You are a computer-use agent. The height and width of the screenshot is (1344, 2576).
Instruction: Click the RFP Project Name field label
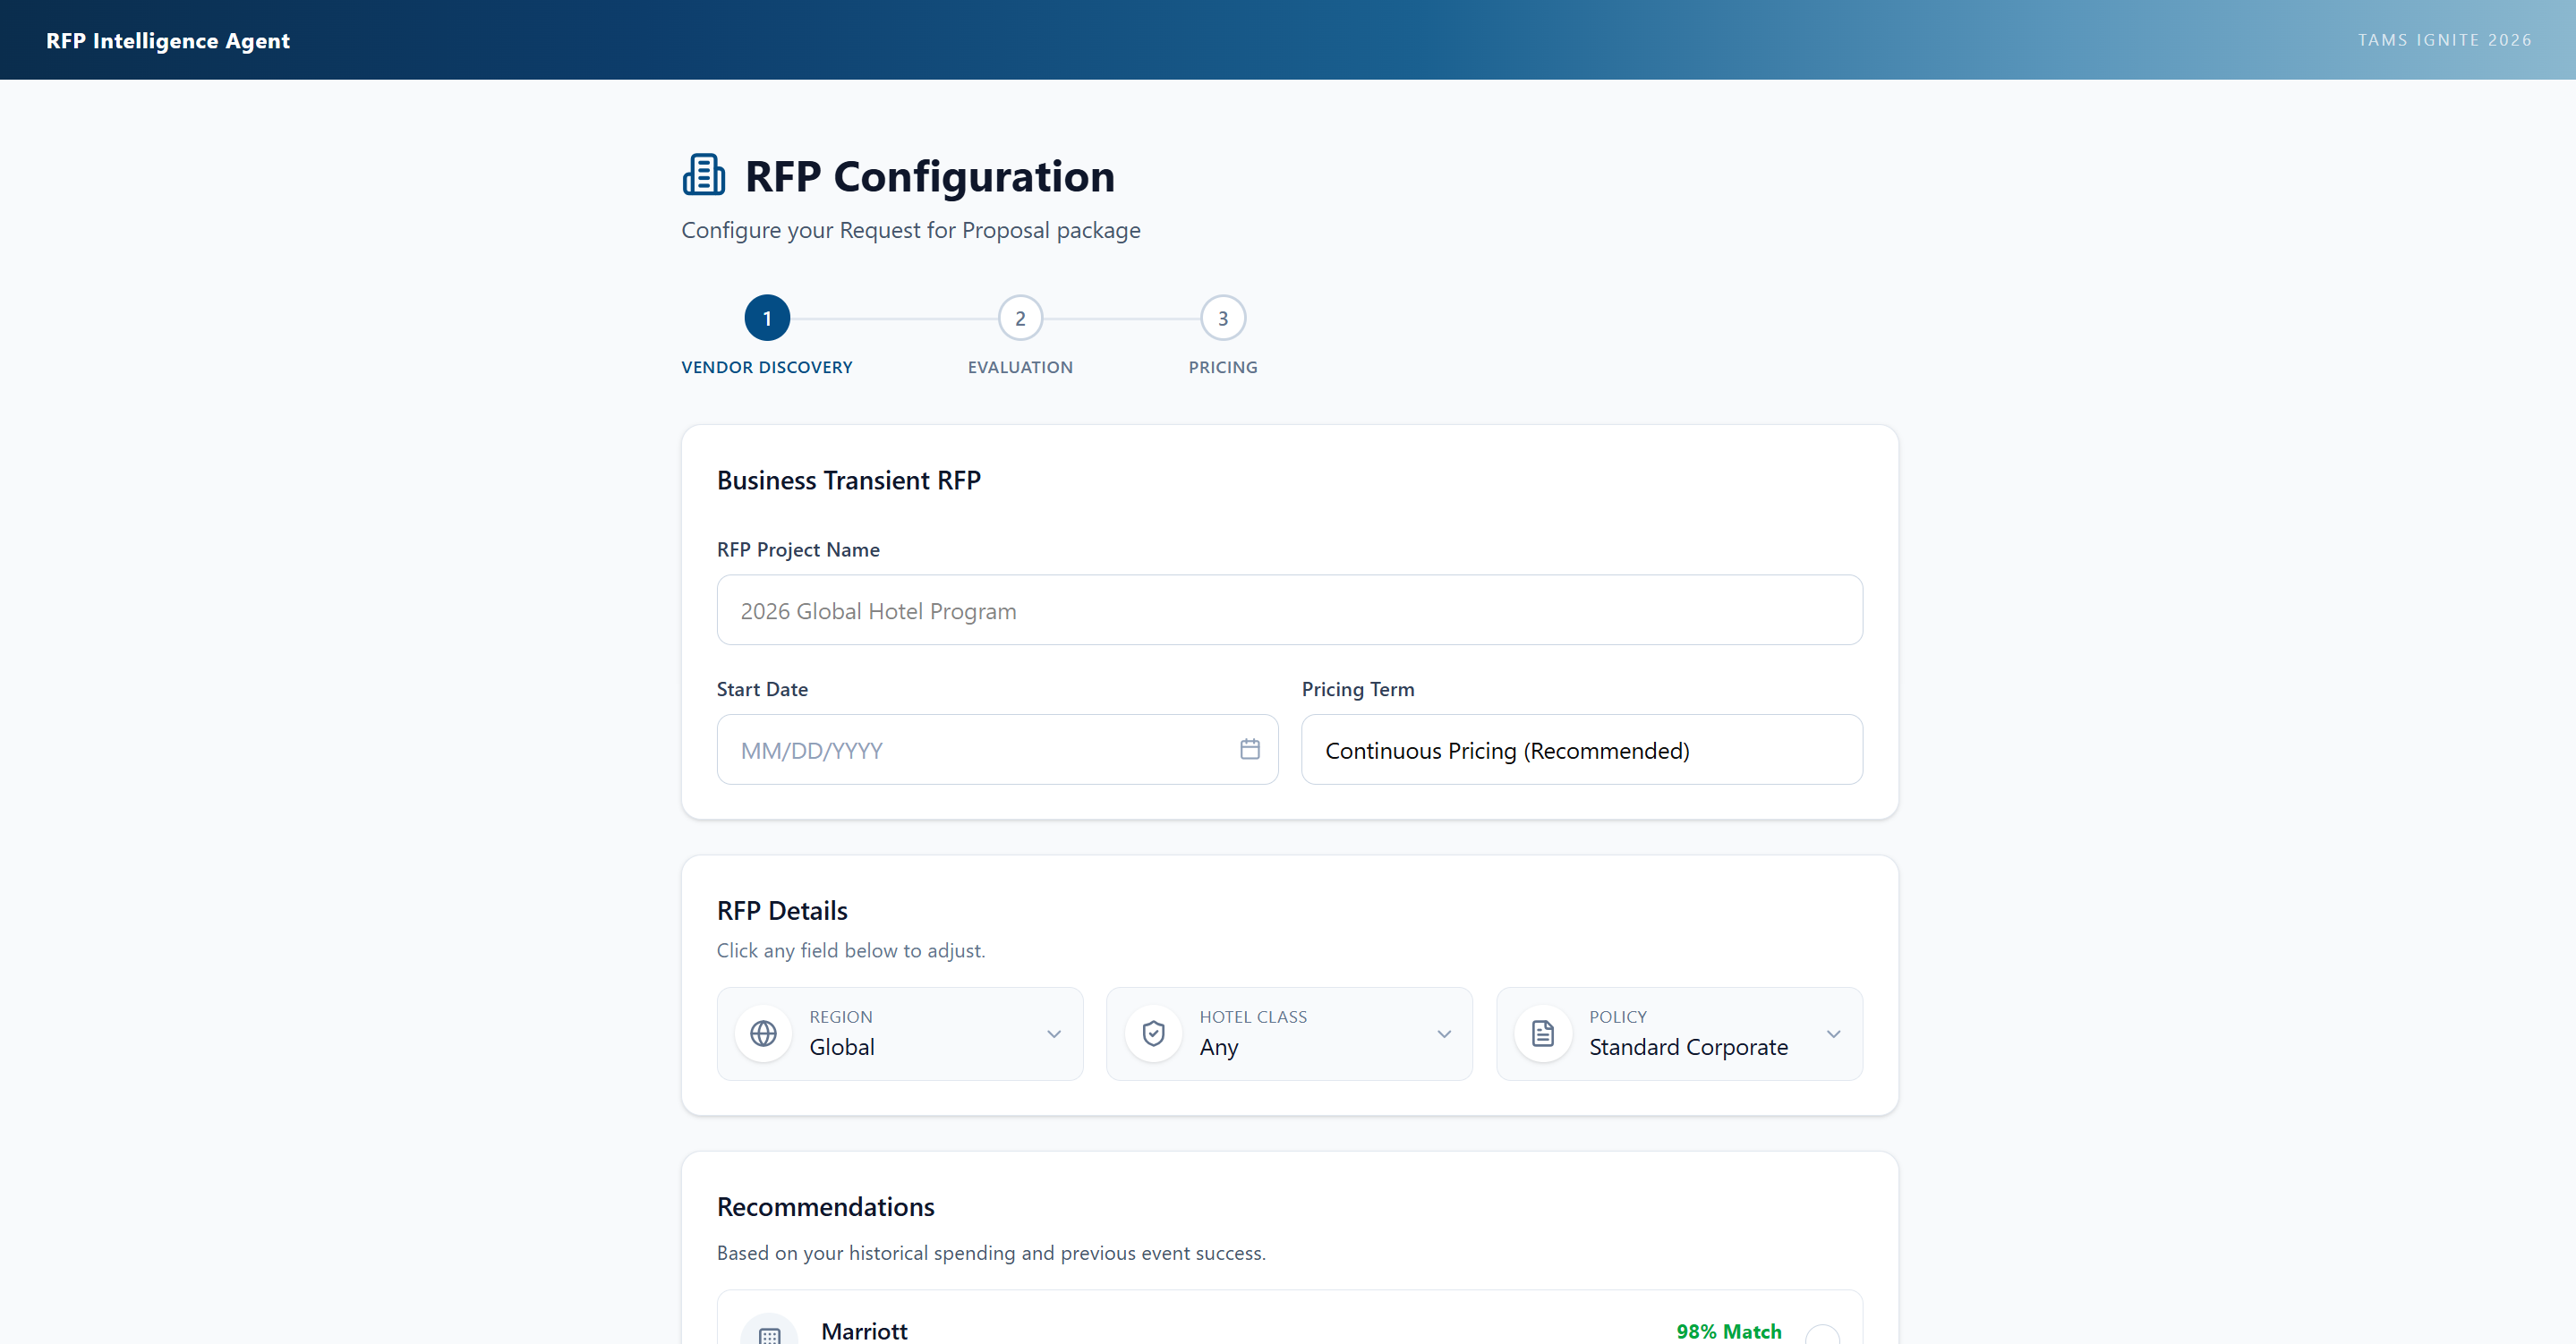[x=798, y=549]
